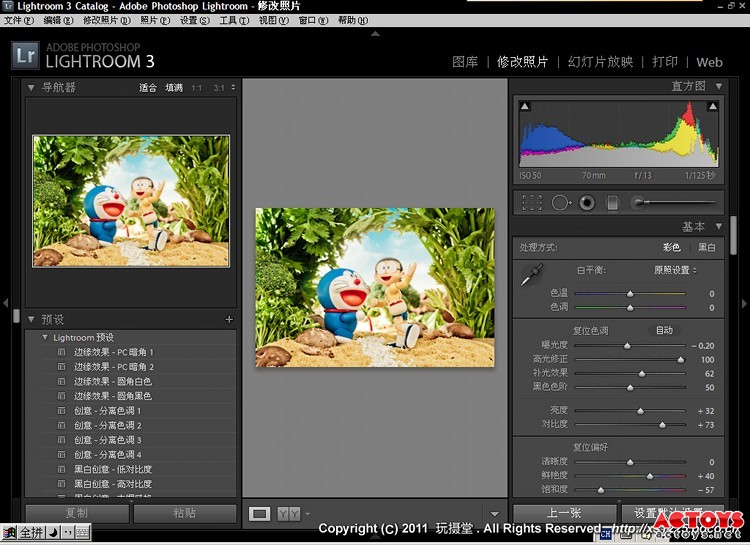Adjust the 对比度 slider handle
This screenshot has width=750, height=545.
662,424
